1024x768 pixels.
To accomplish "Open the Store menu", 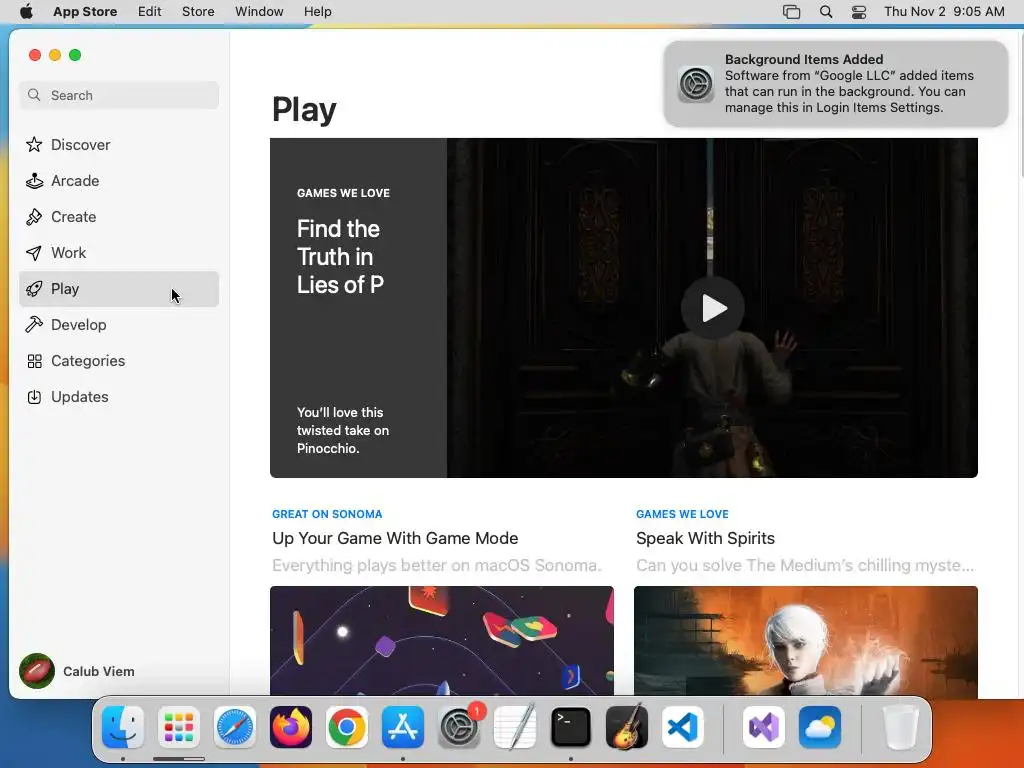I will (x=198, y=11).
